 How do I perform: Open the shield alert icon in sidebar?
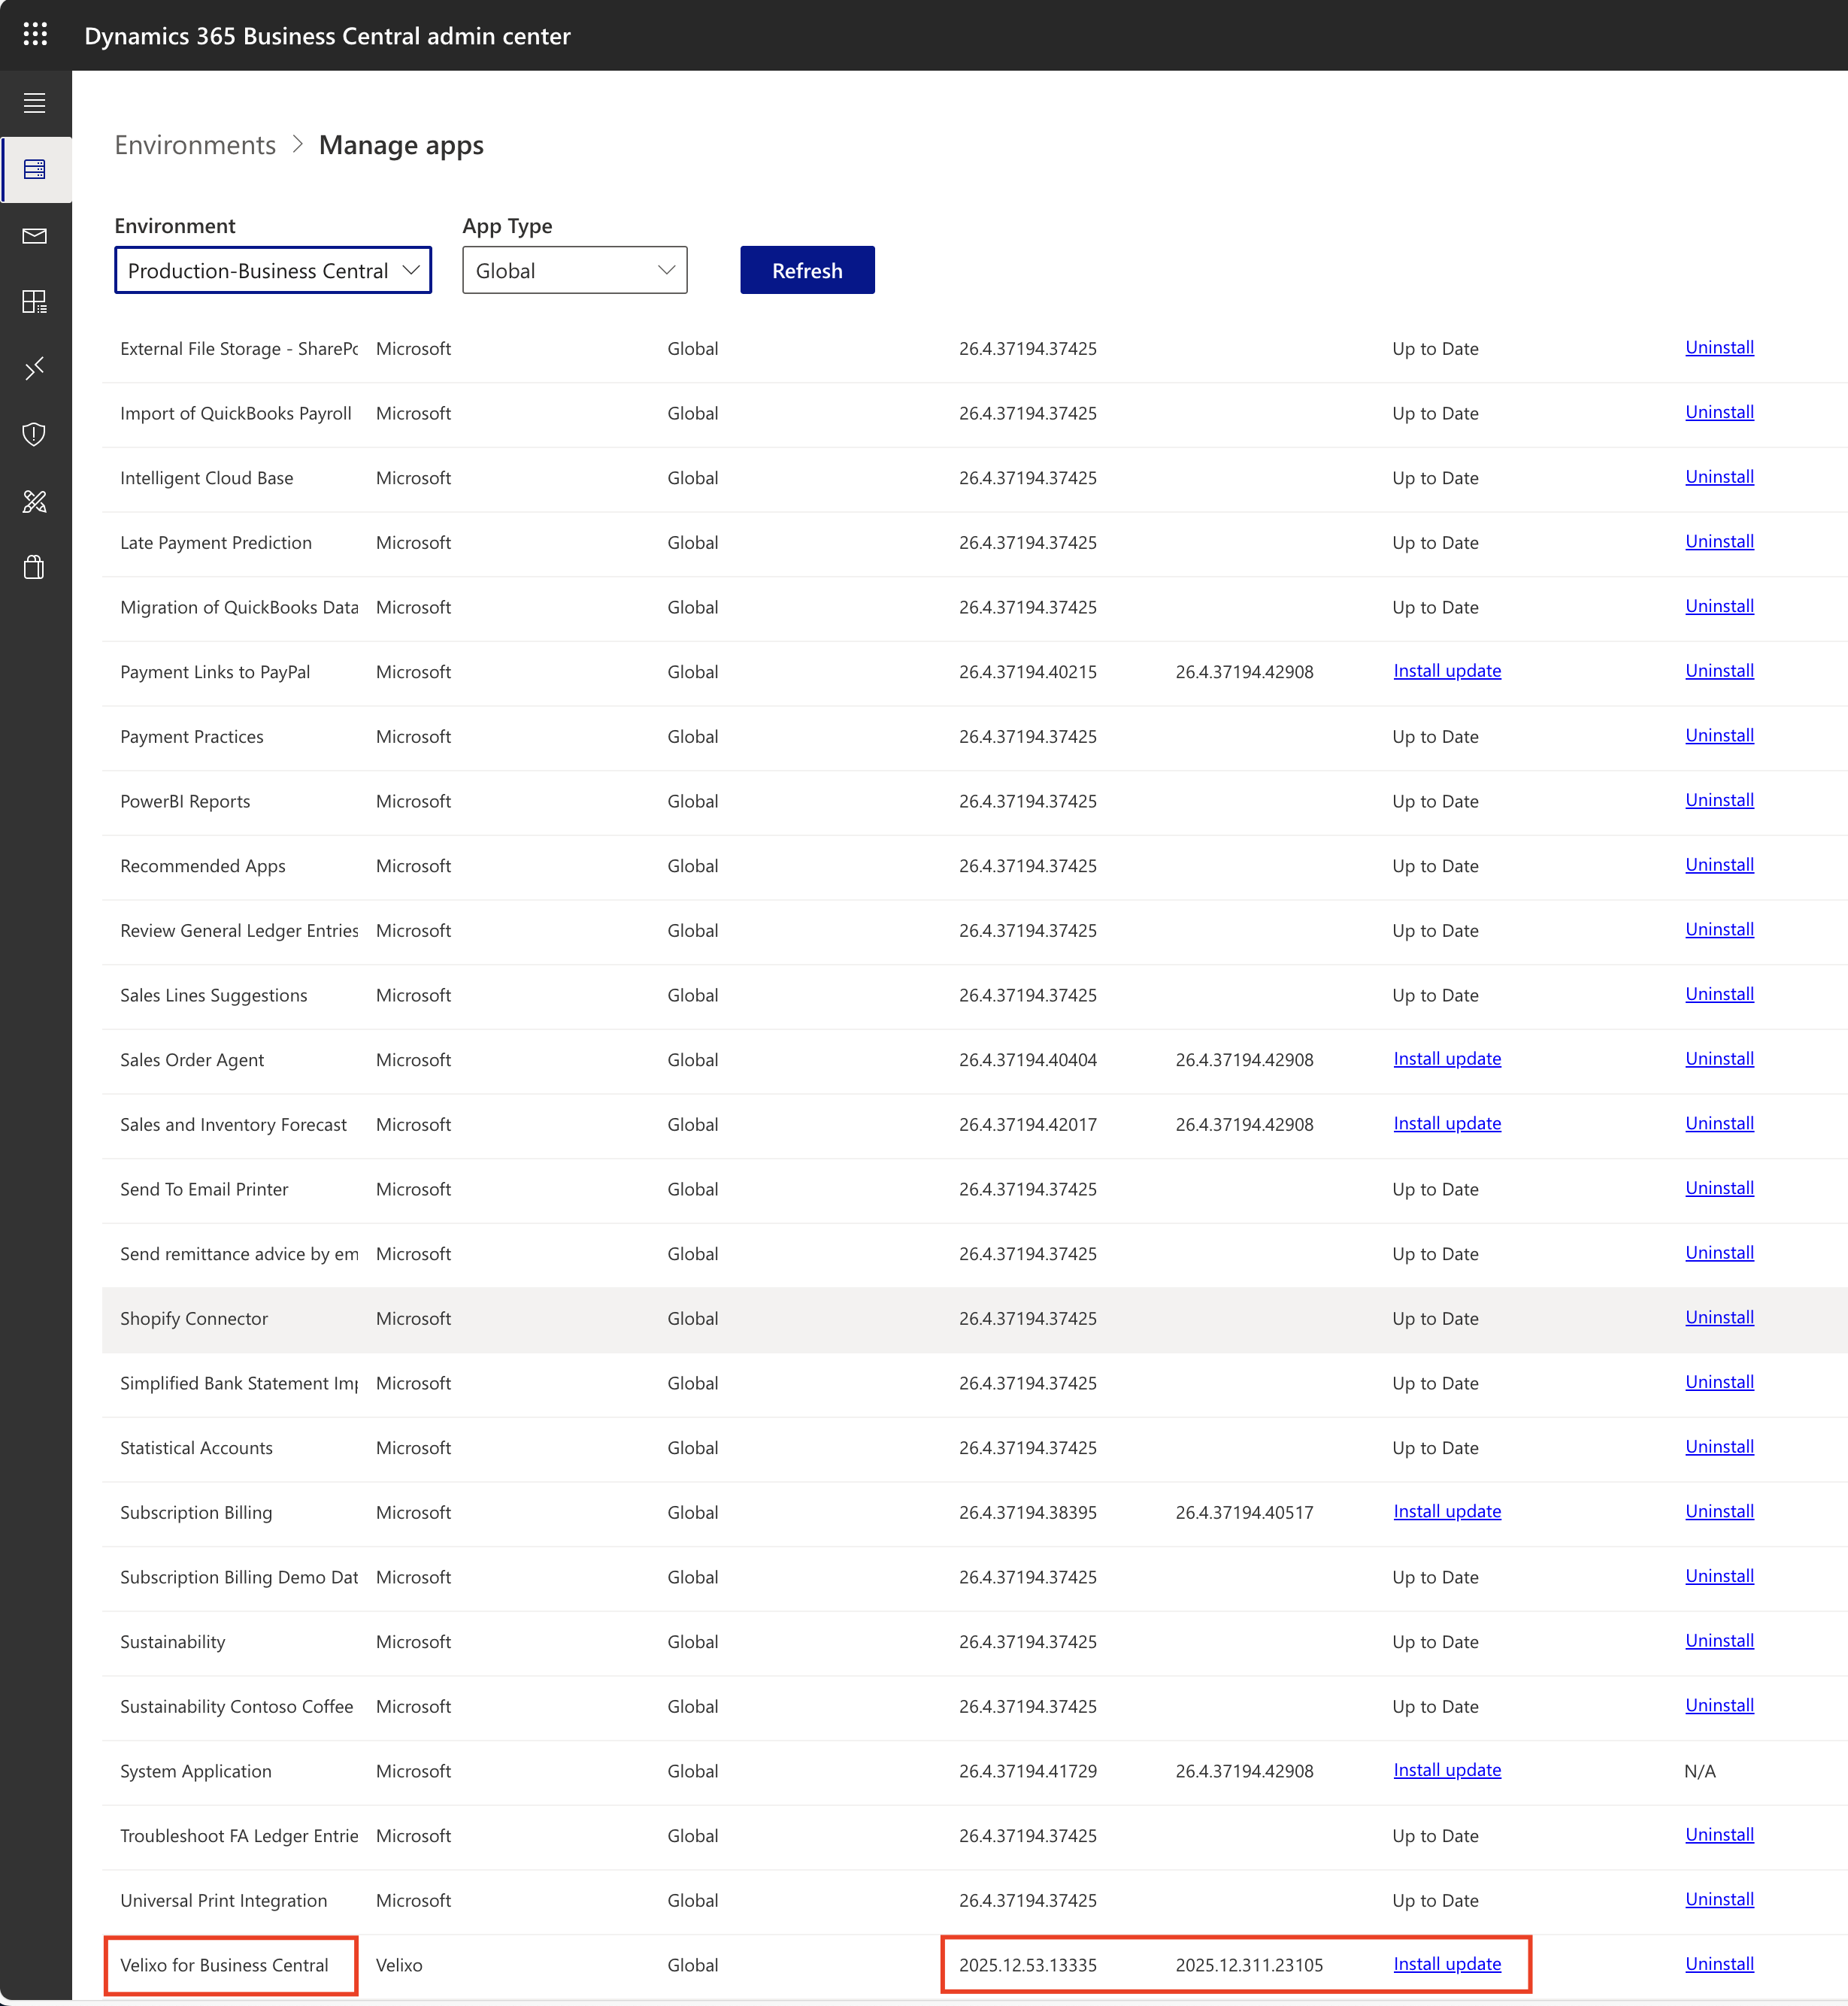pyautogui.click(x=35, y=435)
